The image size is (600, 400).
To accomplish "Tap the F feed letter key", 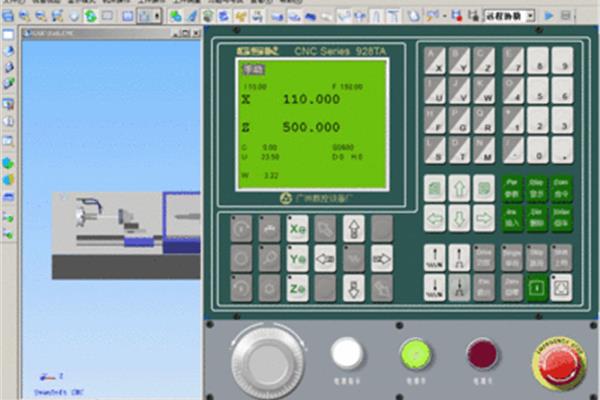I will (435, 120).
